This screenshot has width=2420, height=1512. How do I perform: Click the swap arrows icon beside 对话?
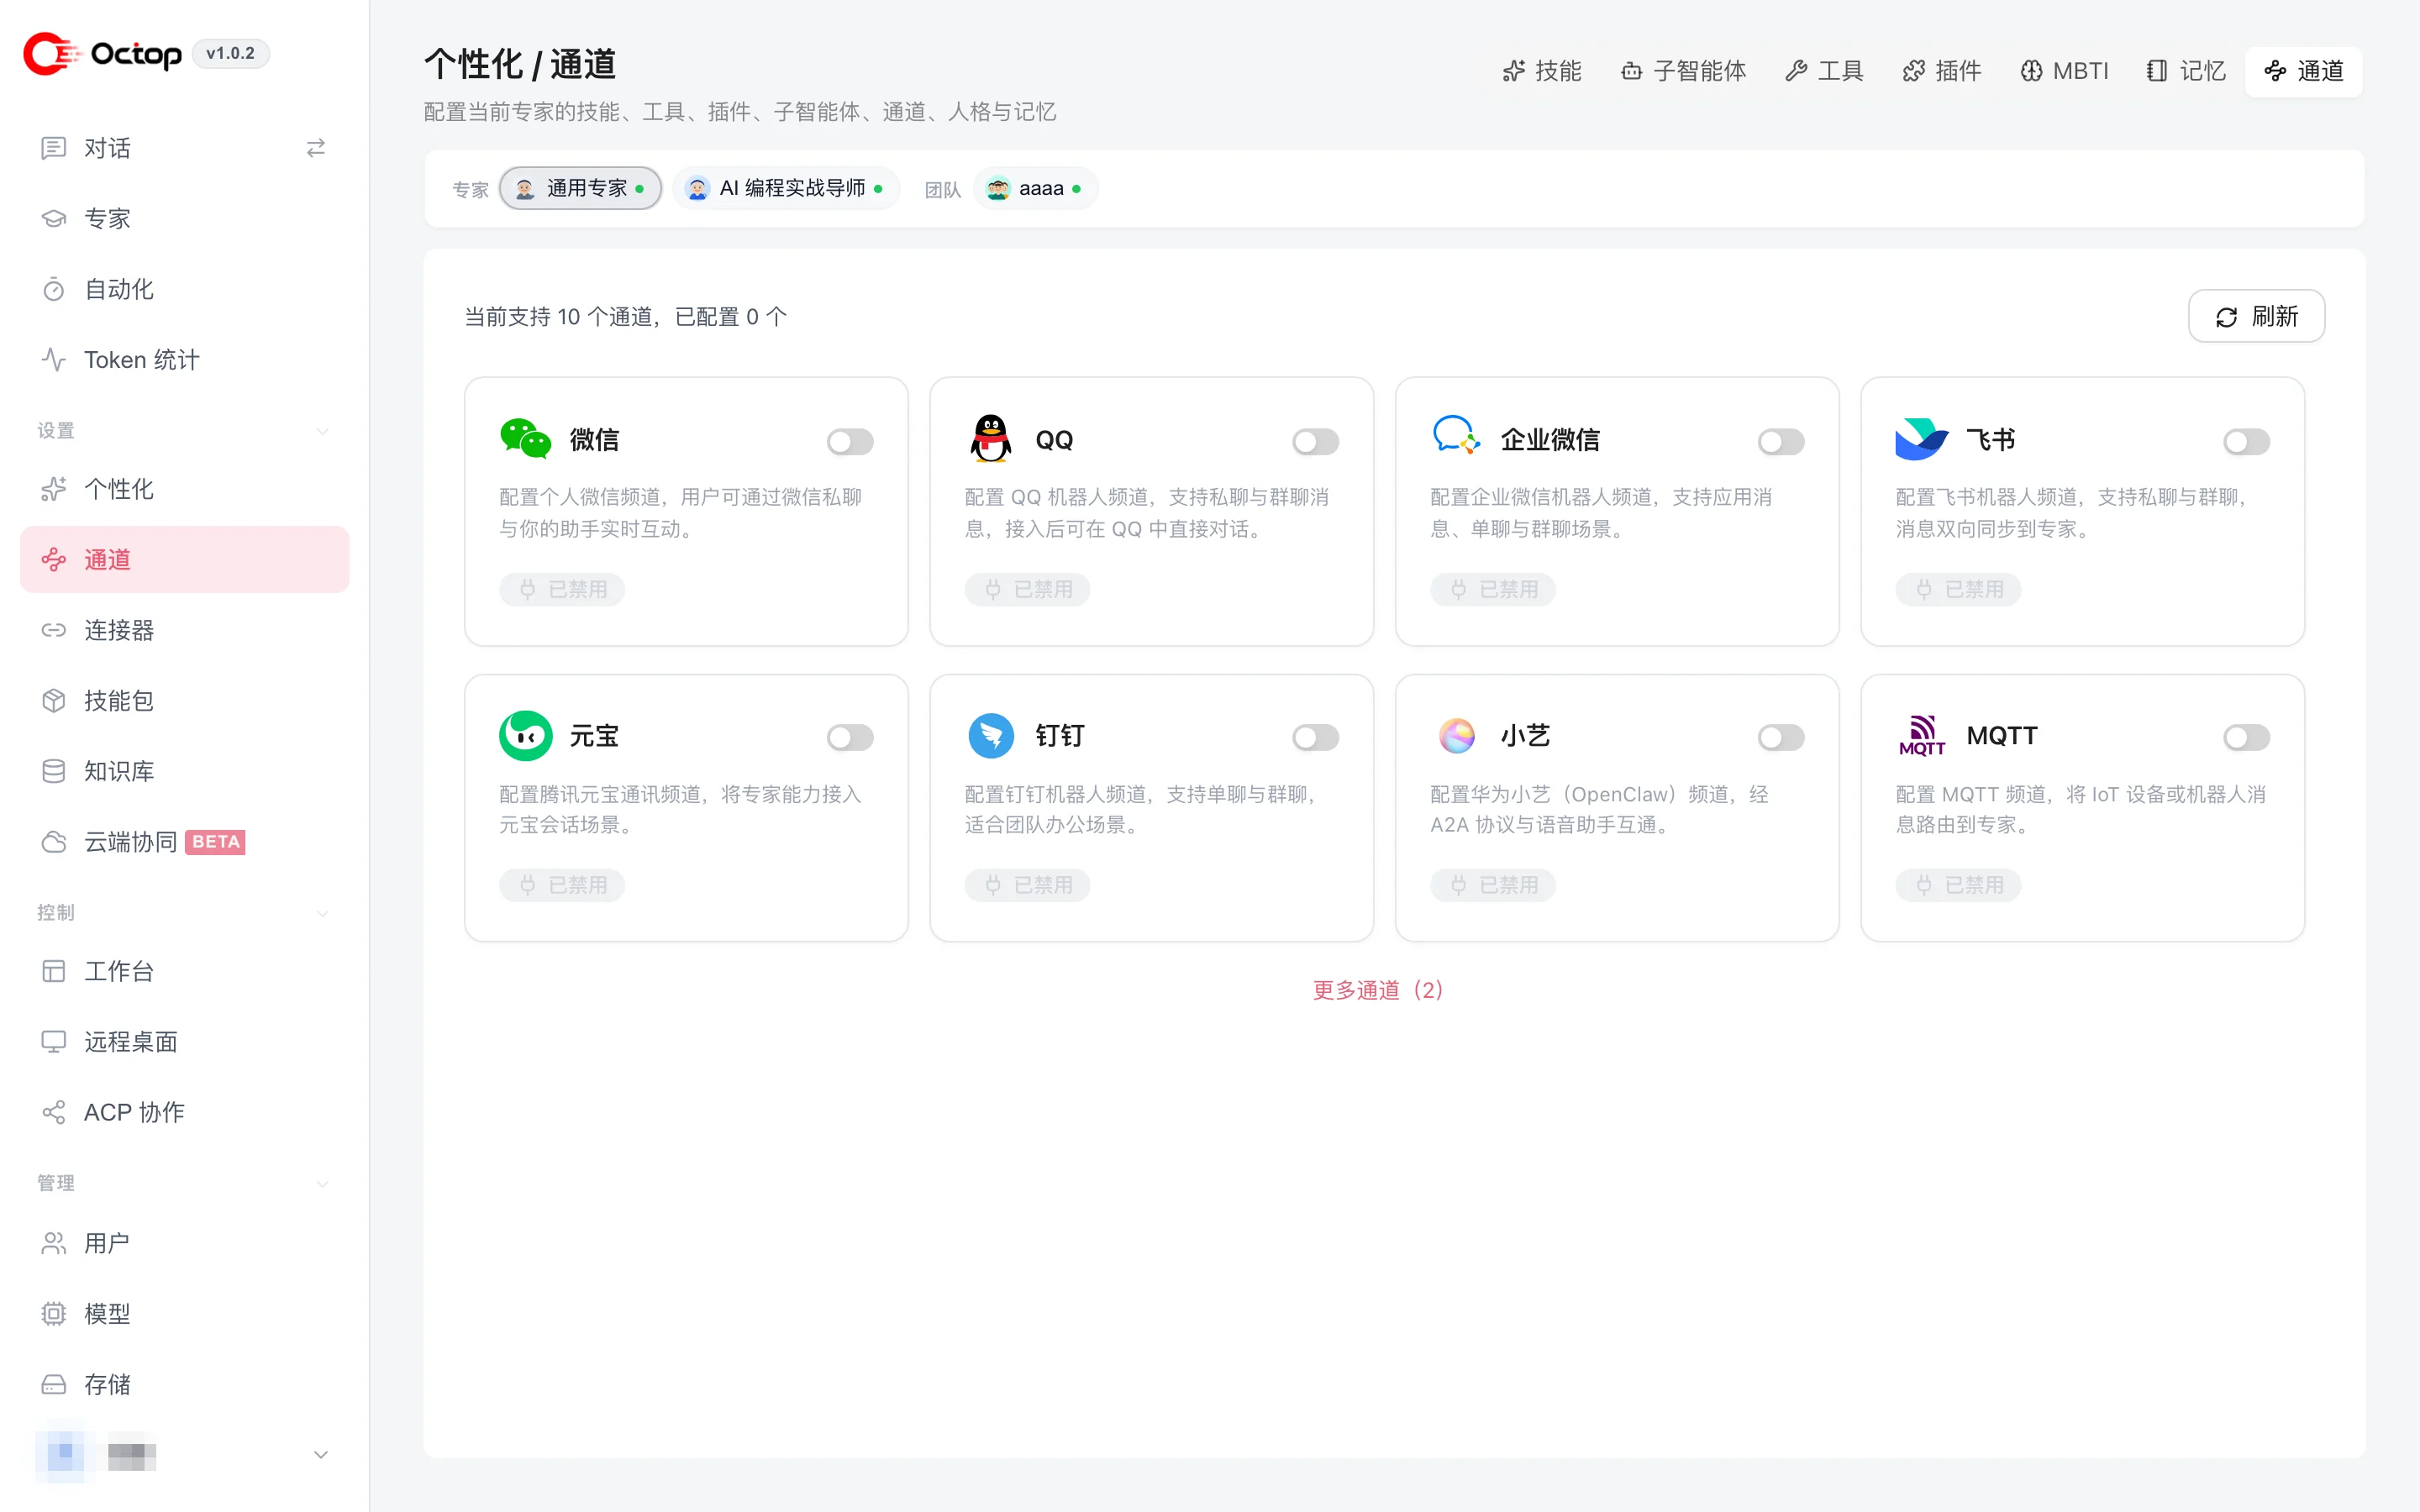[x=316, y=148]
